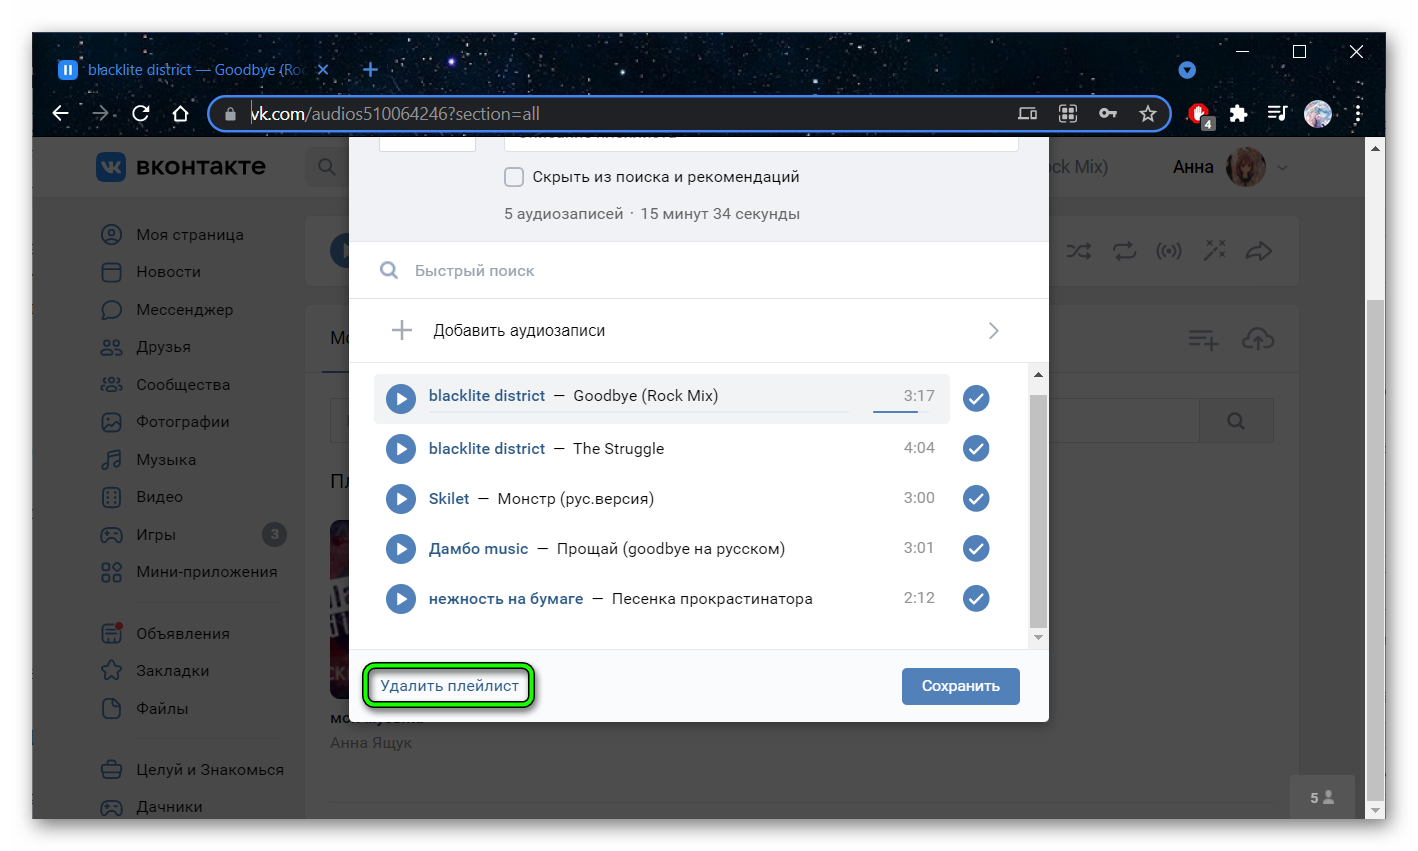Open Видео in sidebar
The width and height of the screenshot is (1418, 851).
(x=142, y=497)
